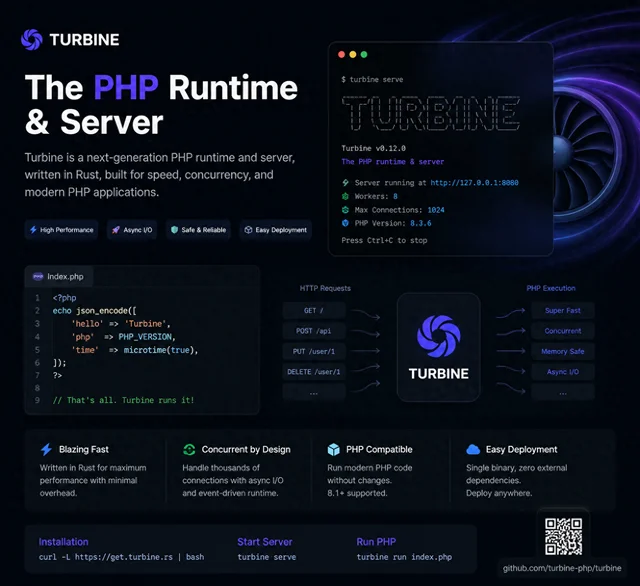
Task: Click the DELETE /user/1 request box
Action: 314,372
